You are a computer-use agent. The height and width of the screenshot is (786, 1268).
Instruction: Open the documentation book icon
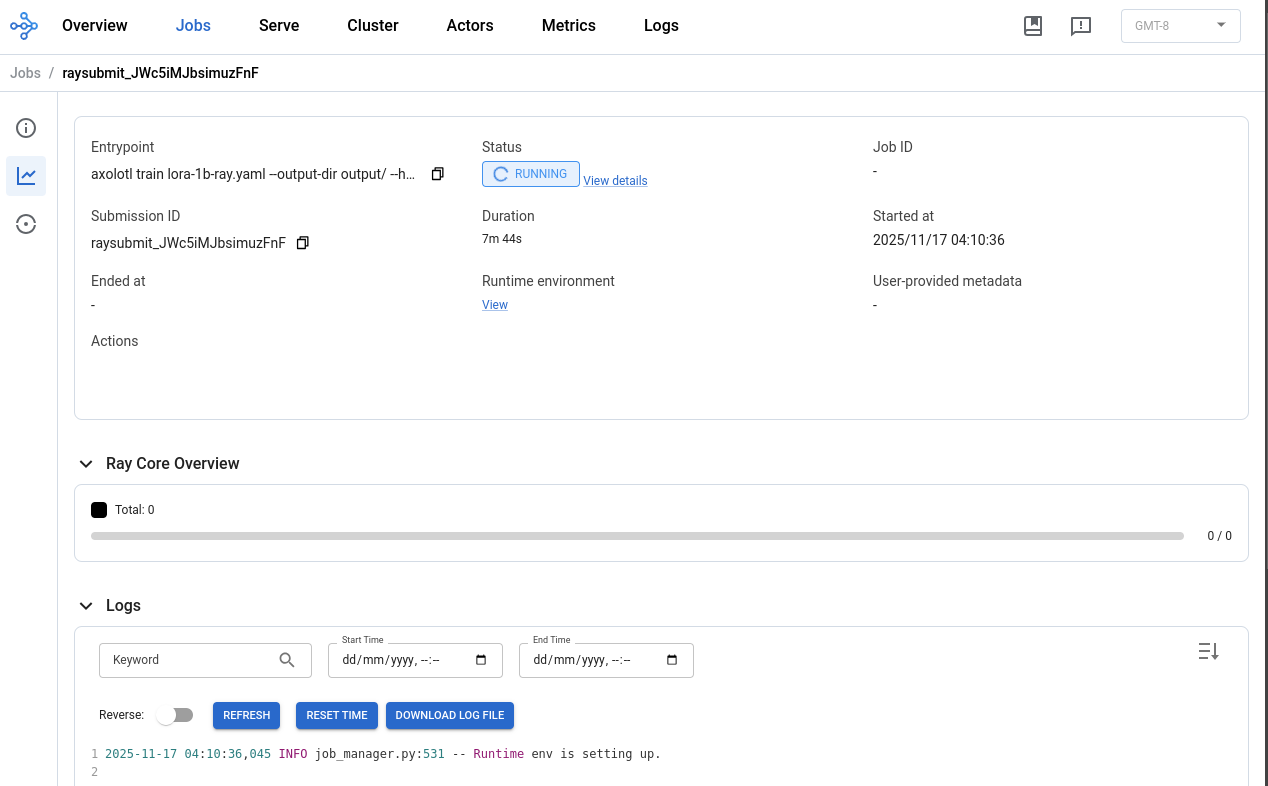pyautogui.click(x=1033, y=26)
